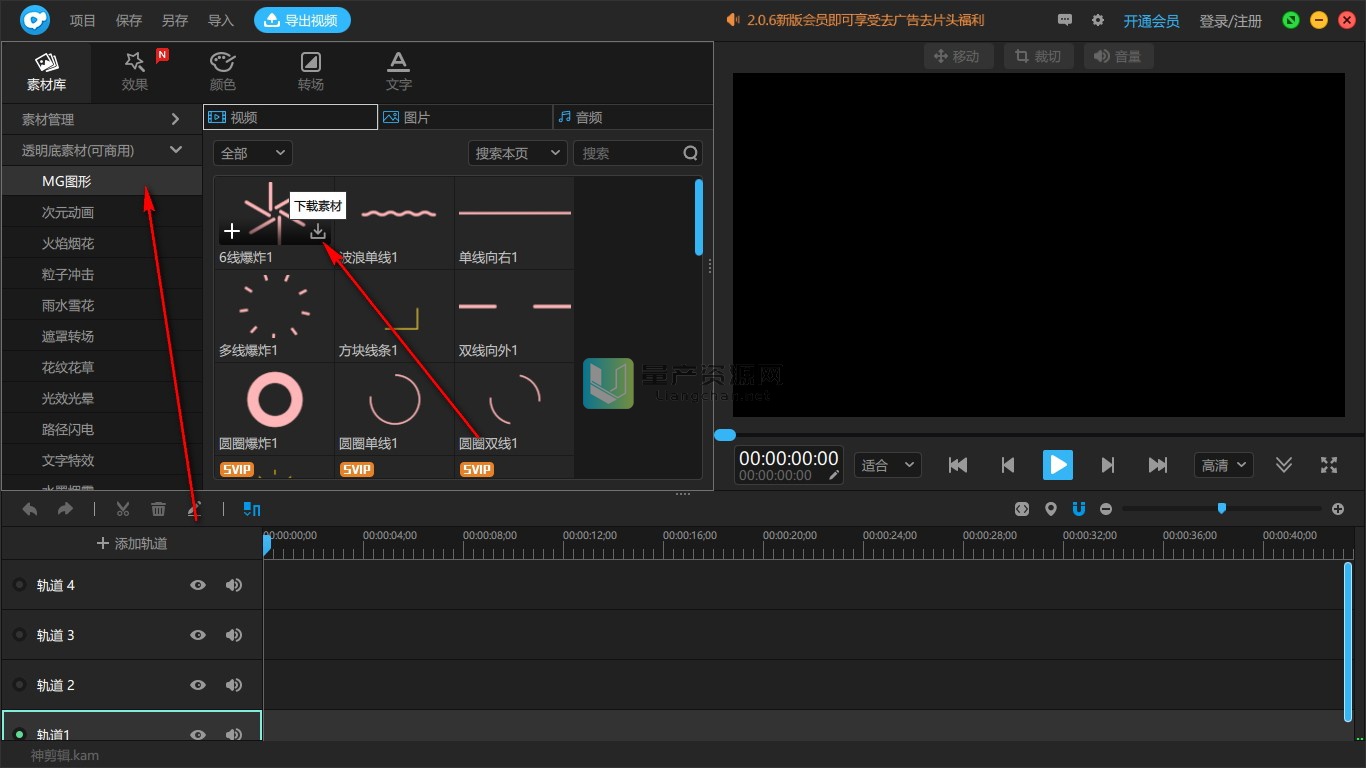Open the 项目 project menu
This screenshot has width=1366, height=768.
[x=83, y=20]
